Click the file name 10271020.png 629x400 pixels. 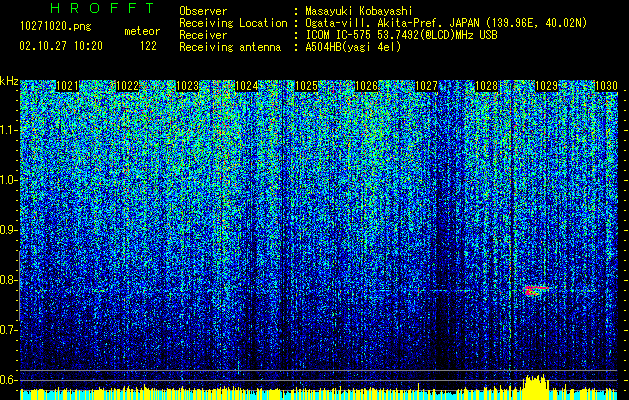point(56,26)
